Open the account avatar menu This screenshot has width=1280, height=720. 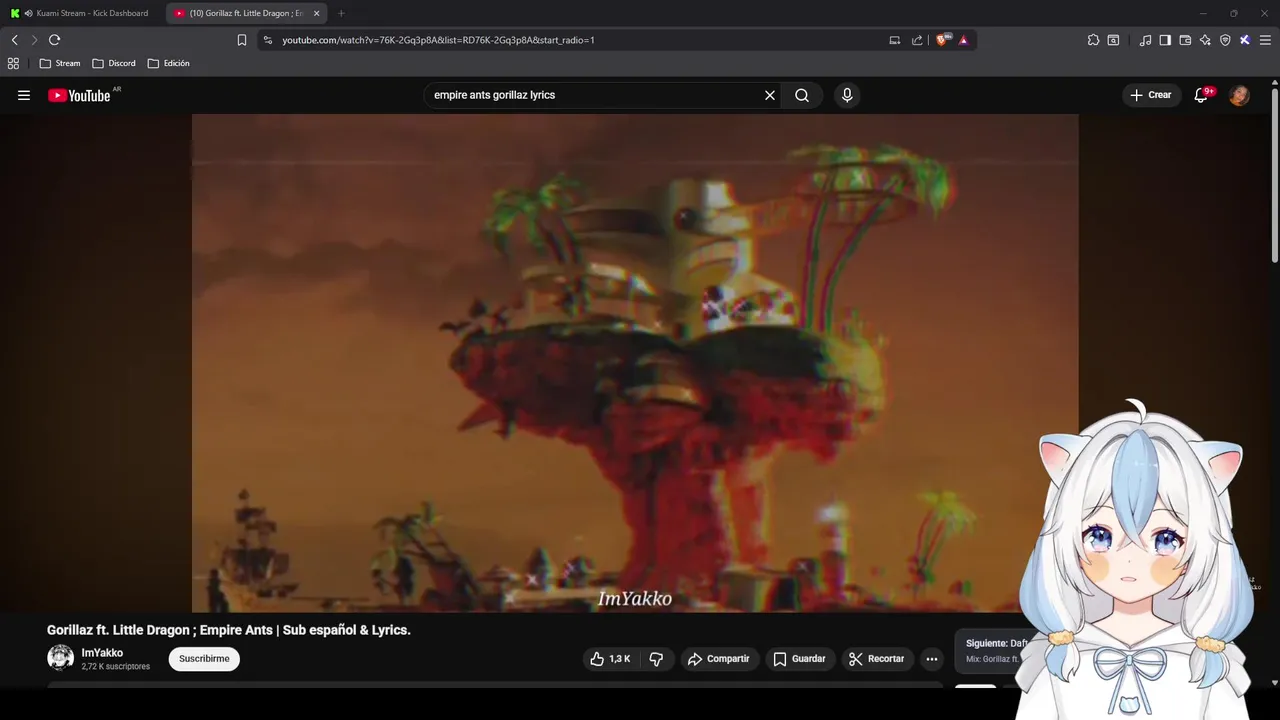click(1239, 95)
